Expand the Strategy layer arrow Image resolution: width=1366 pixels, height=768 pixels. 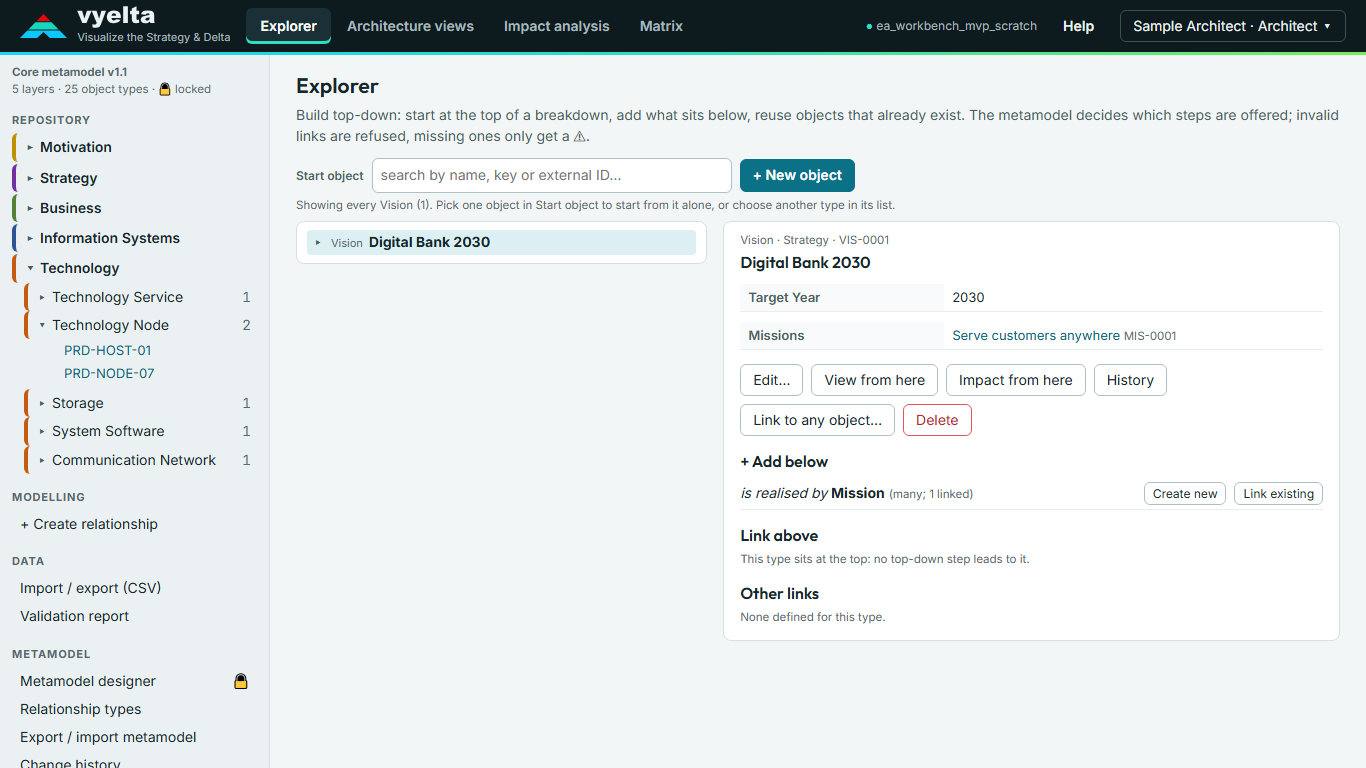[x=30, y=178]
